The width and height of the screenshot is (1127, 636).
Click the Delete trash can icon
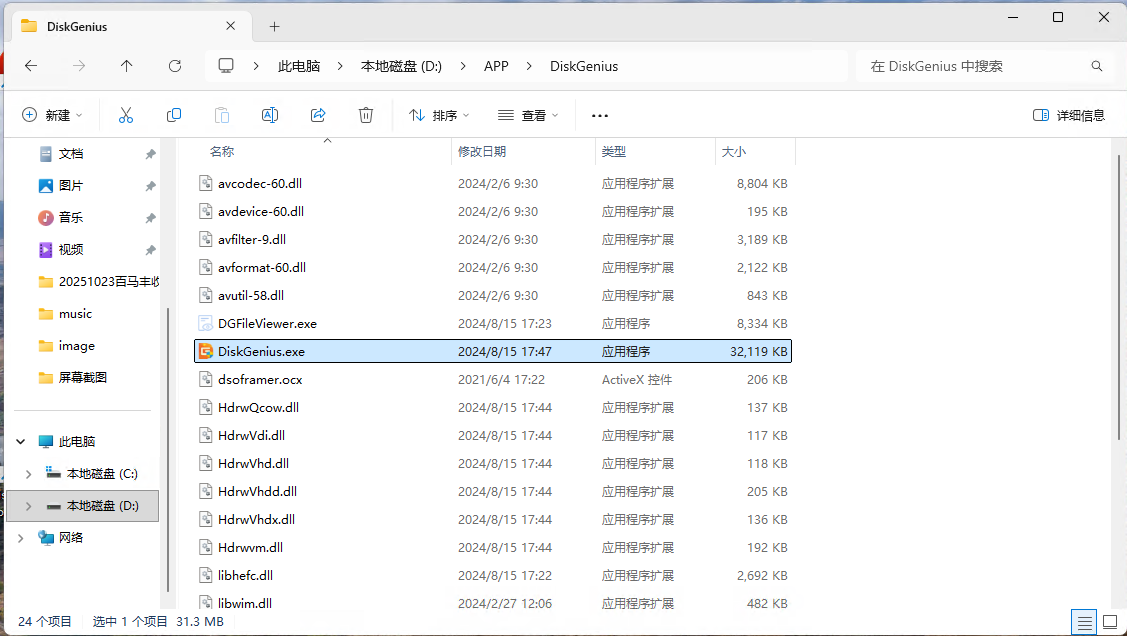[366, 115]
